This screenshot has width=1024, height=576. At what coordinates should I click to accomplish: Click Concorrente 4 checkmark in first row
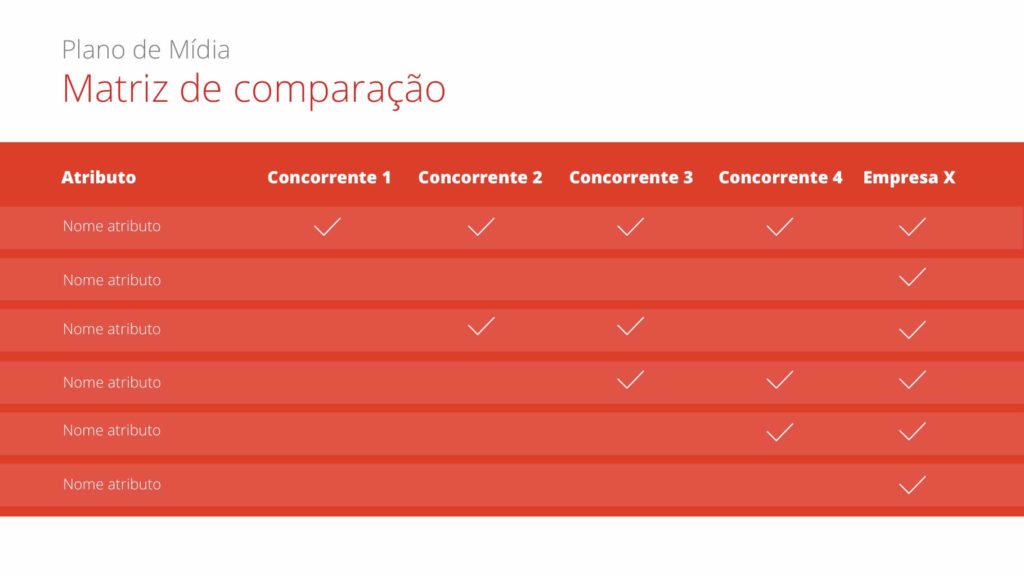[x=779, y=227]
